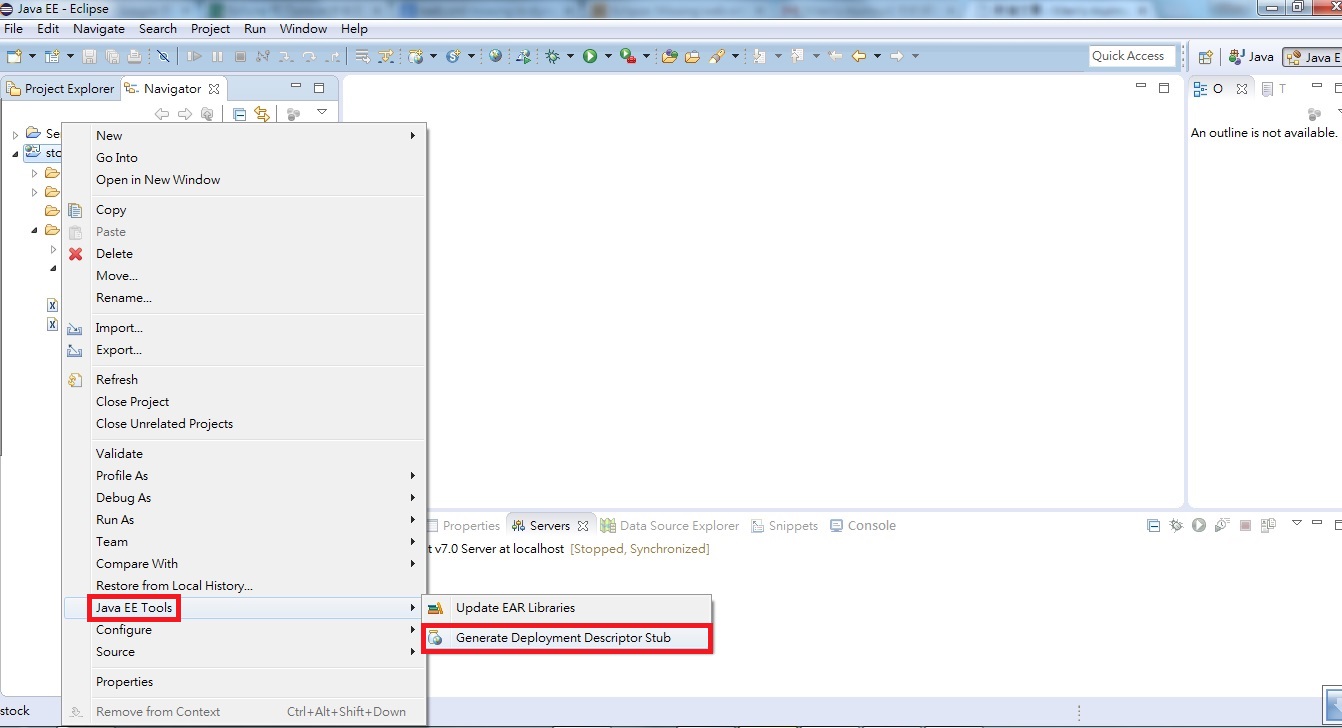Expand the Servers project tree node

[15, 134]
